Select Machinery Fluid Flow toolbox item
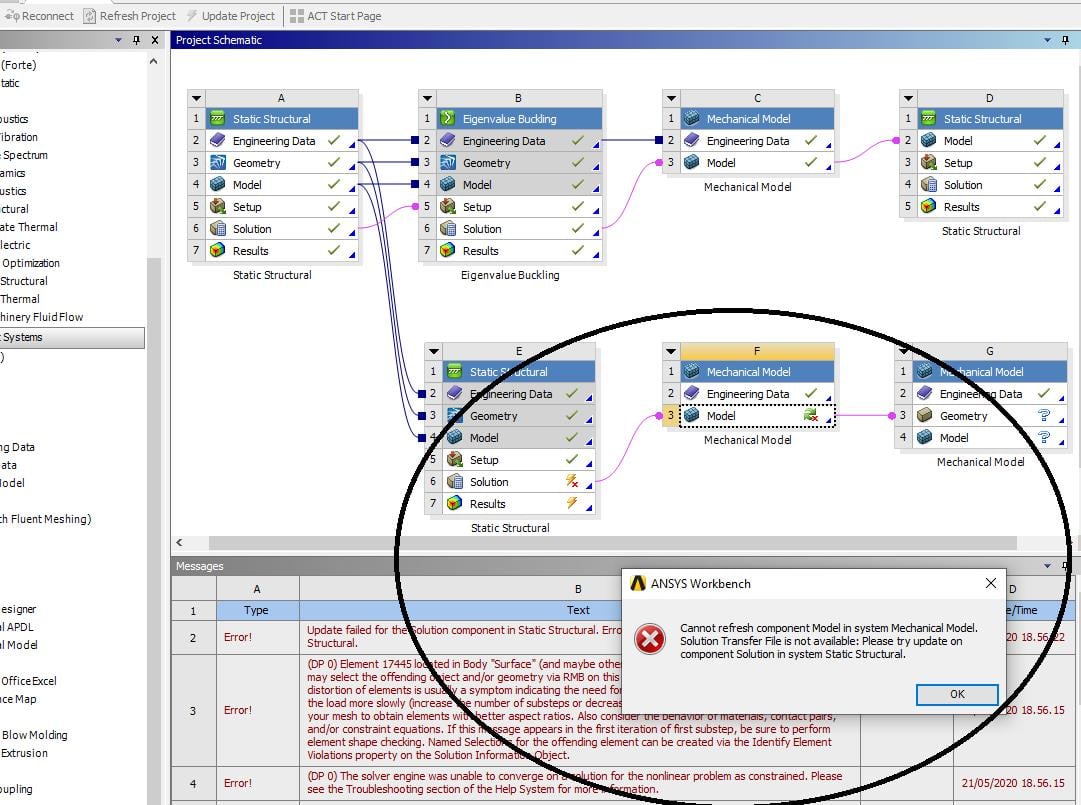The height and width of the screenshot is (805, 1081). (x=41, y=317)
